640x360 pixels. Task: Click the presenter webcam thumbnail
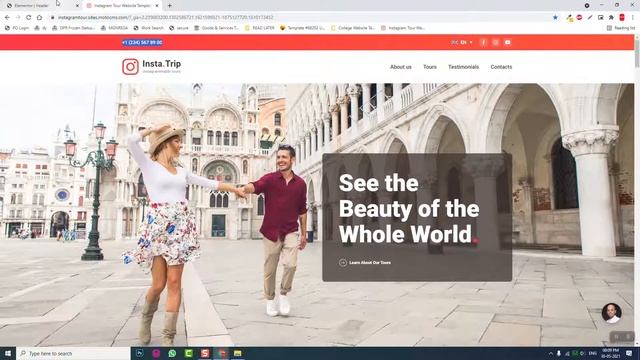611,313
